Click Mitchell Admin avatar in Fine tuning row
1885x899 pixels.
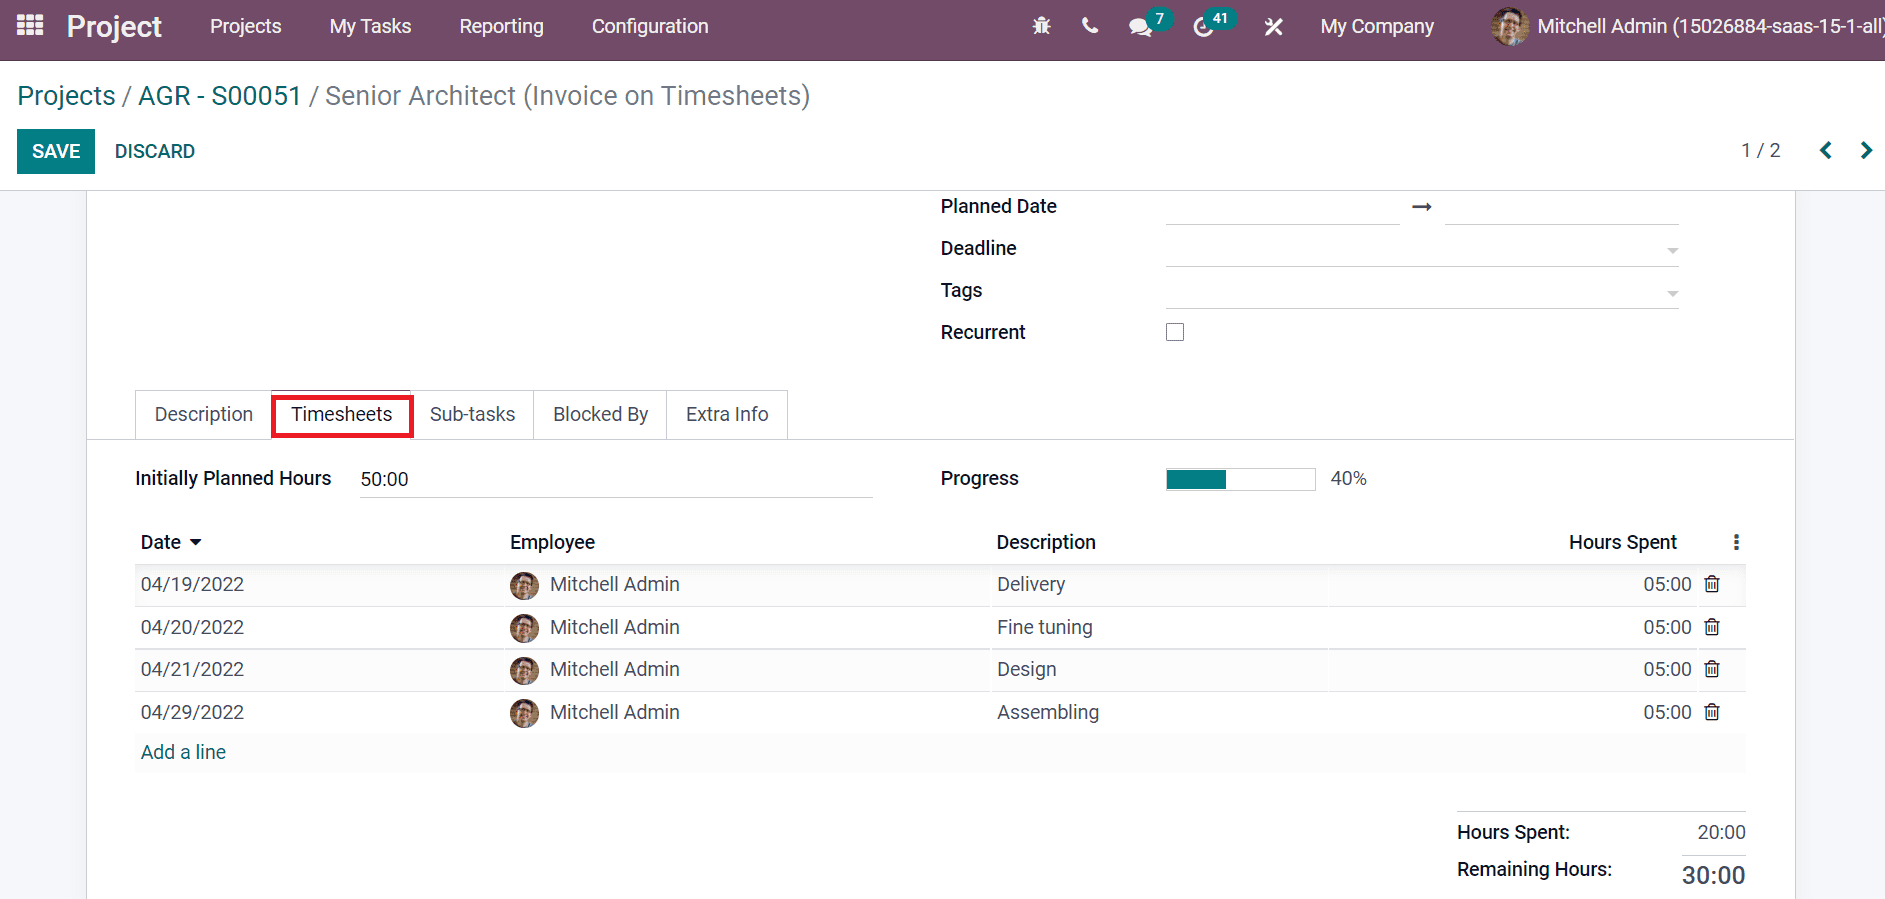pos(524,628)
